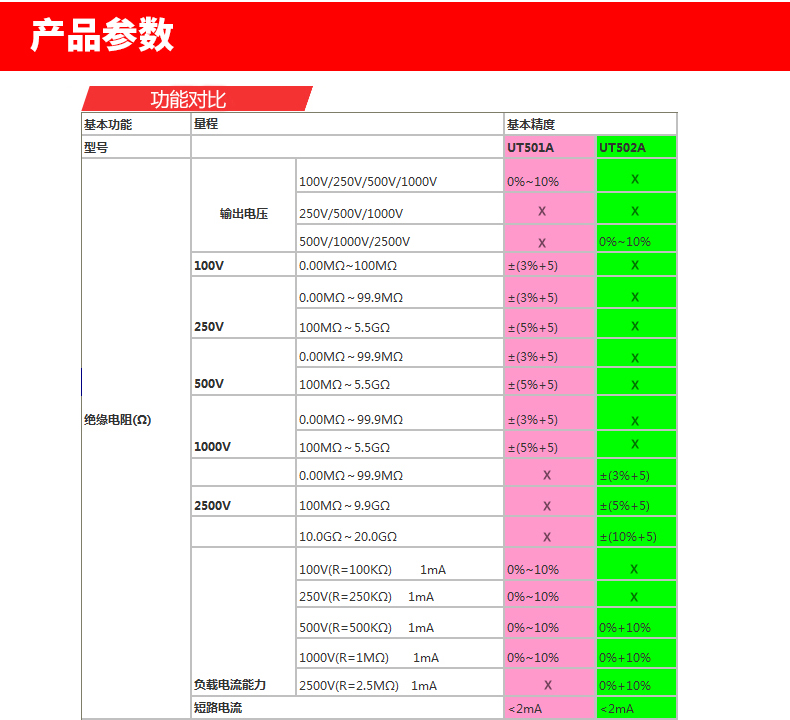Click the pink X in the 500V/1000V/2500V row
Image resolution: width=790 pixels, height=720 pixels.
click(542, 243)
